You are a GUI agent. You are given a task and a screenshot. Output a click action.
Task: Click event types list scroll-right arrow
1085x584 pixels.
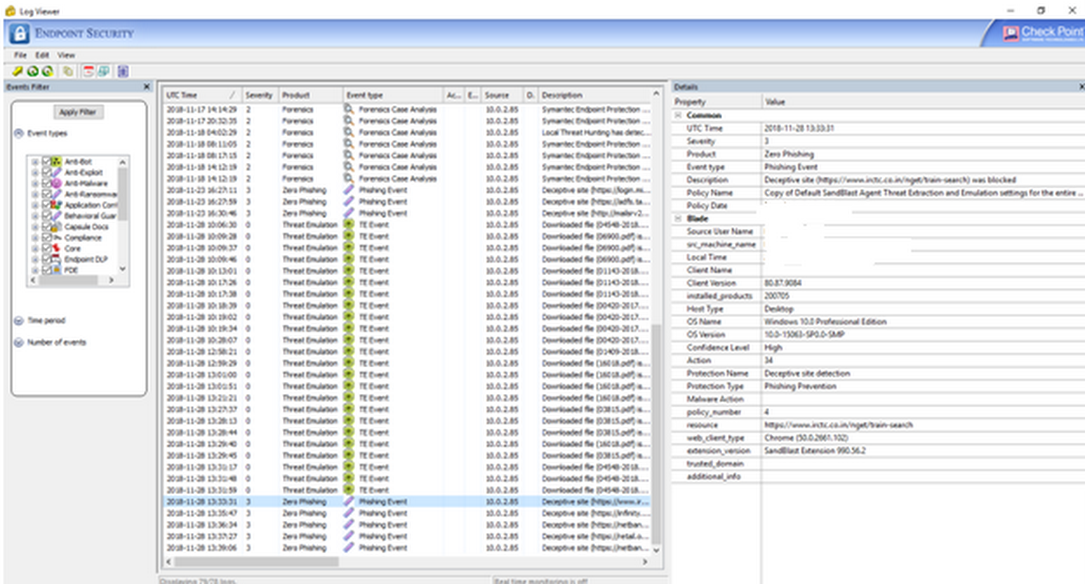(x=111, y=280)
